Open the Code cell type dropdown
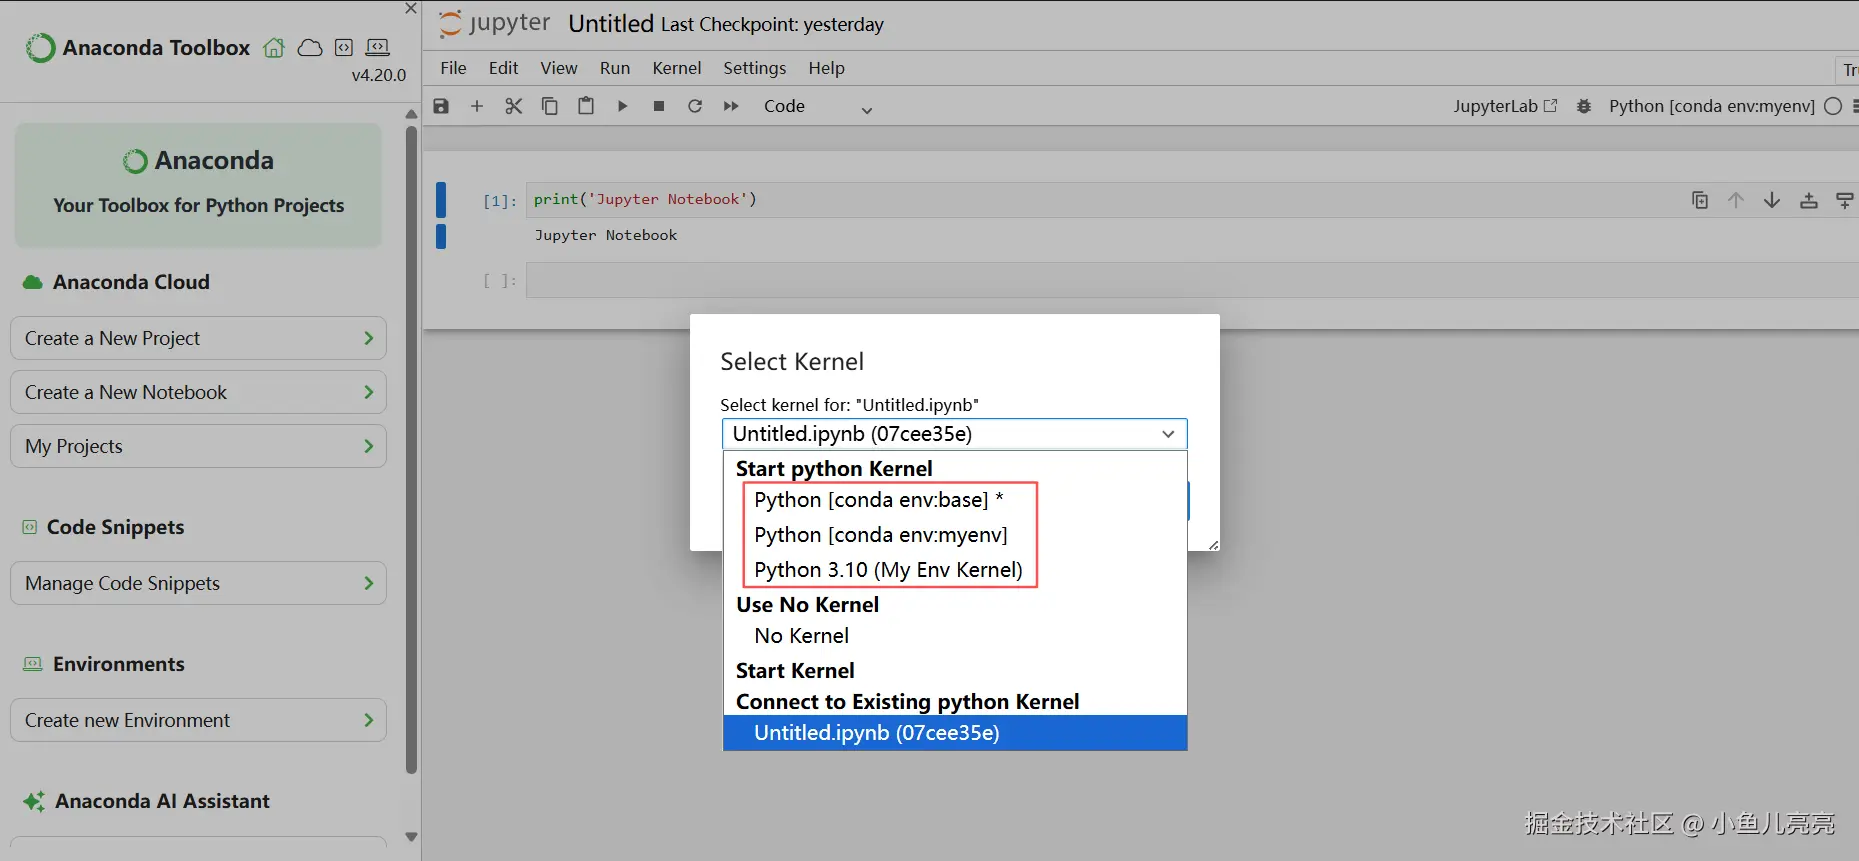 click(x=817, y=107)
